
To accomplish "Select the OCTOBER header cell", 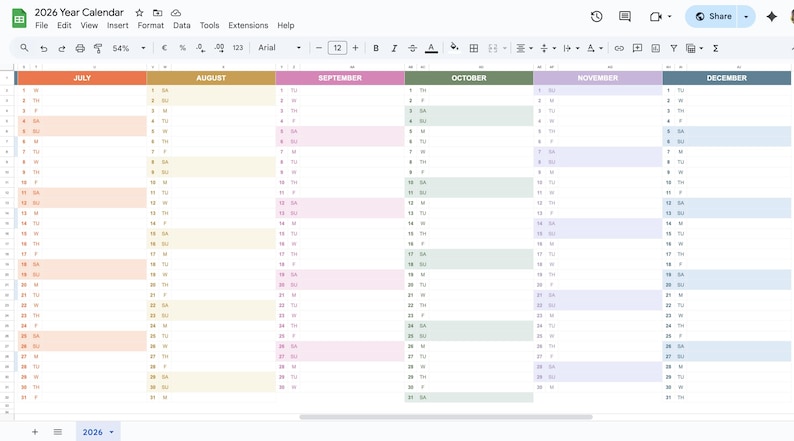I will [469, 78].
